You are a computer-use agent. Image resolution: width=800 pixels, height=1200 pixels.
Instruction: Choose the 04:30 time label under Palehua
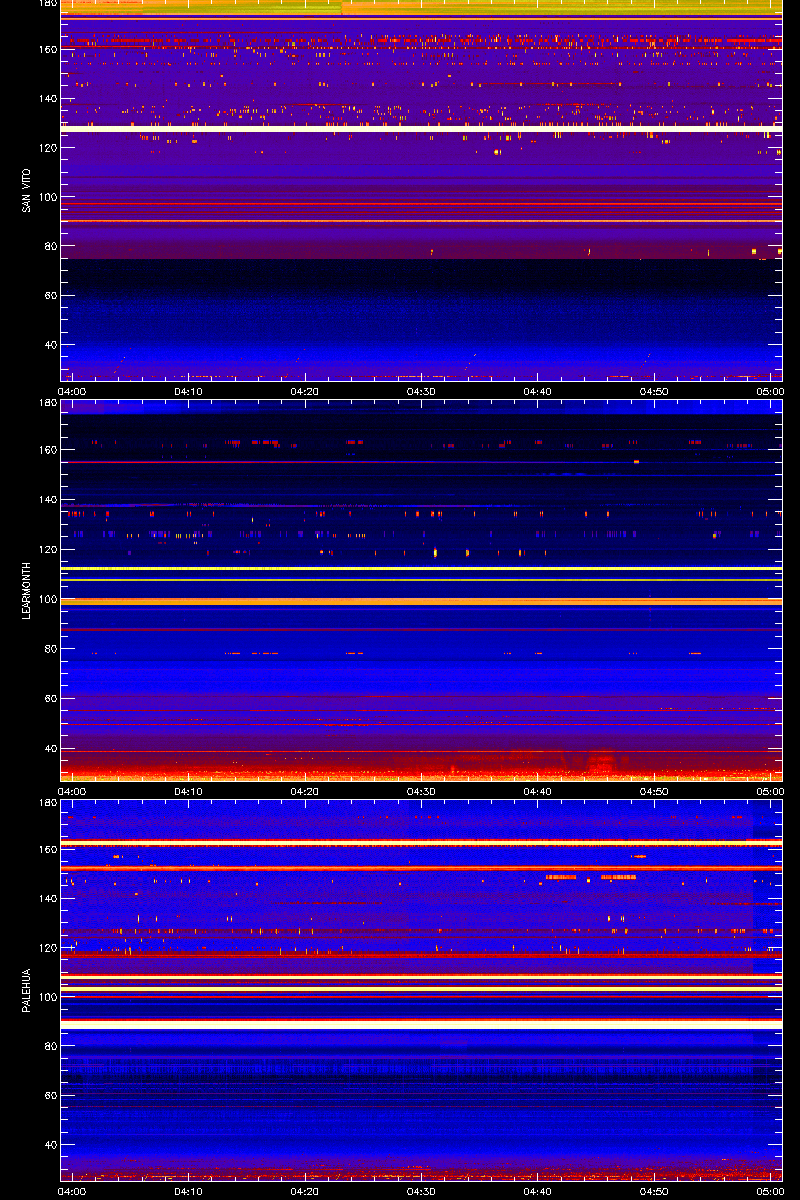tap(422, 1191)
